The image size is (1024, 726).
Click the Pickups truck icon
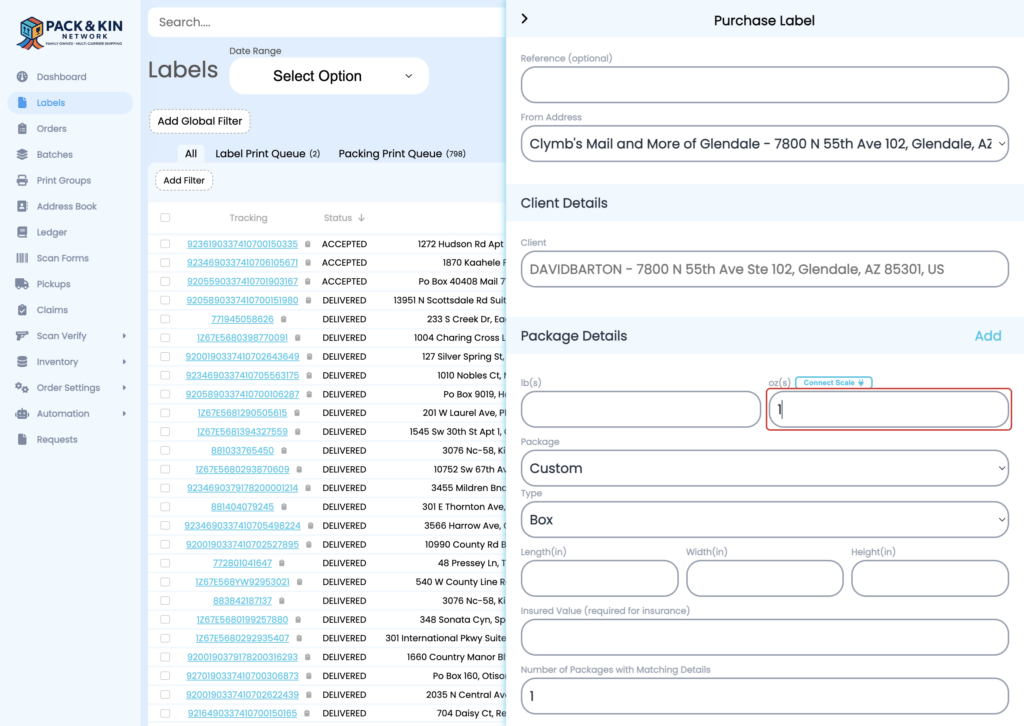coord(23,284)
